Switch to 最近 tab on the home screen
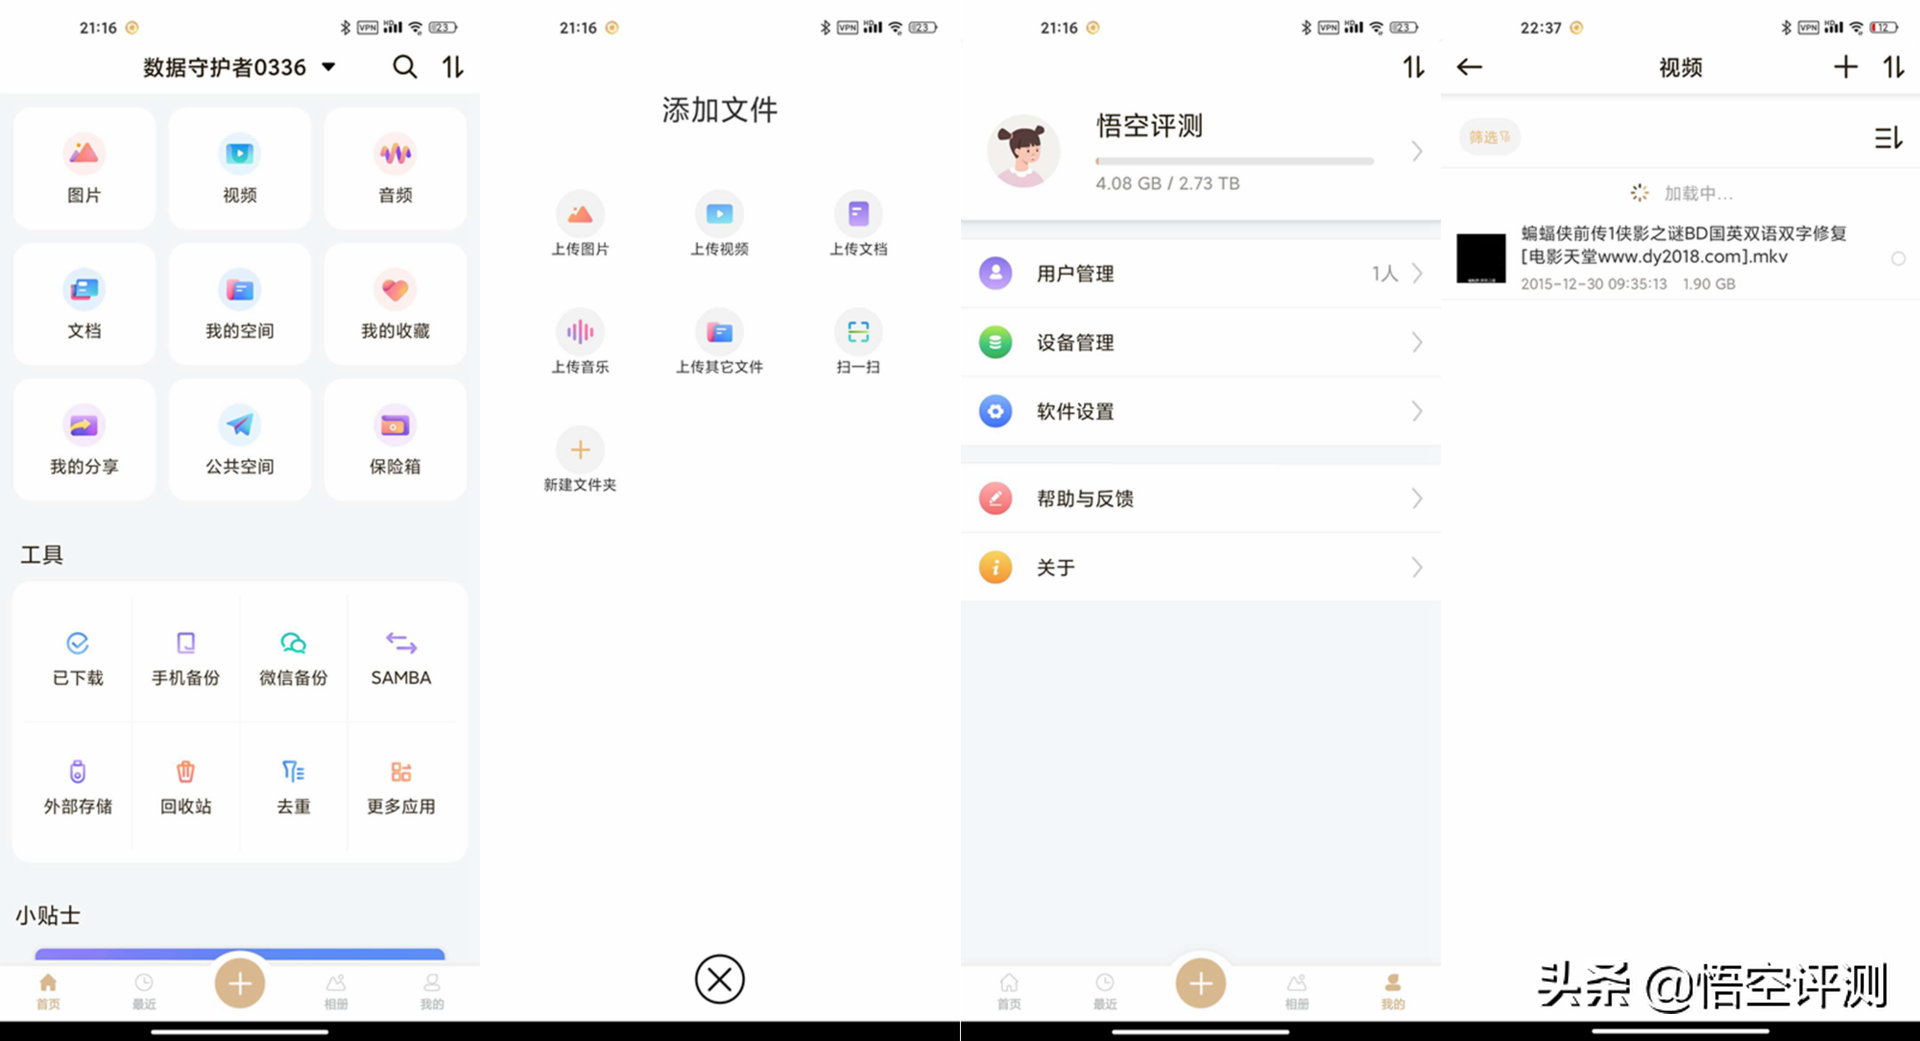 click(144, 991)
